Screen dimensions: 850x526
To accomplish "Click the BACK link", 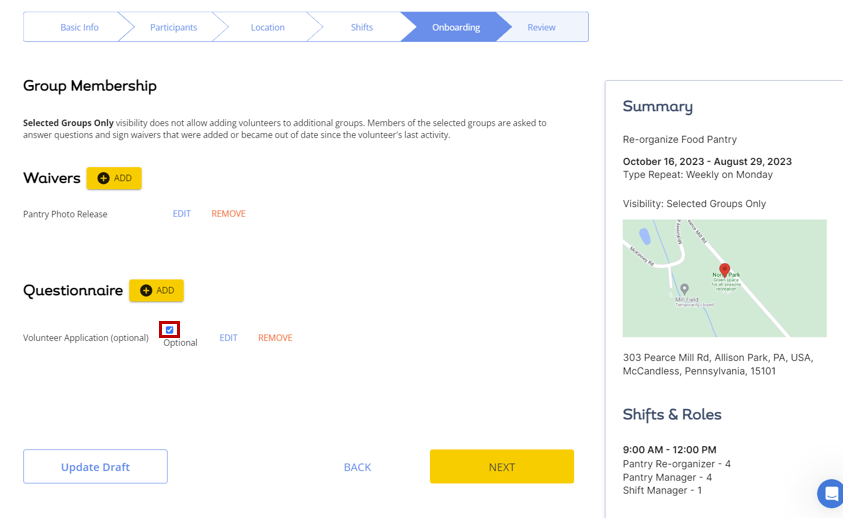I will click(x=358, y=467).
